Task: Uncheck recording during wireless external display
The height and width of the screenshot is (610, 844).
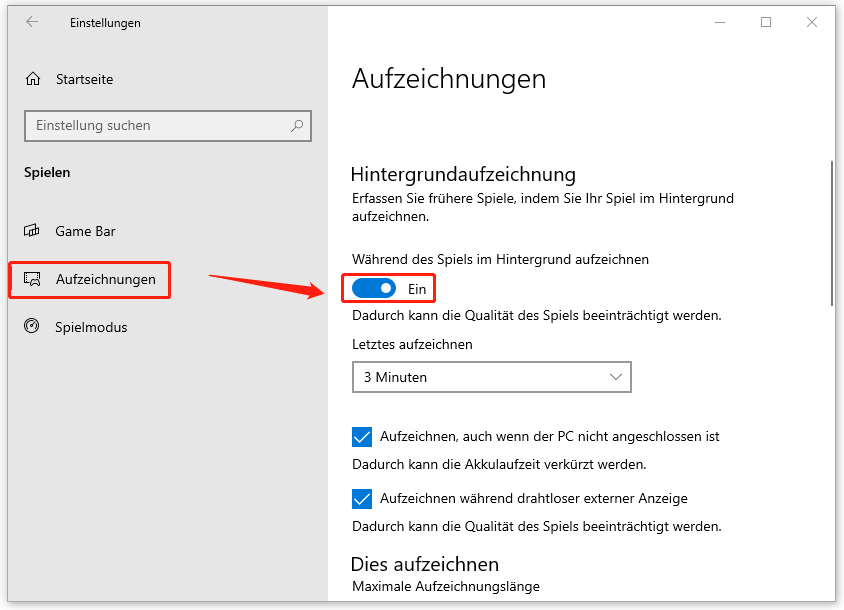Action: coord(362,499)
